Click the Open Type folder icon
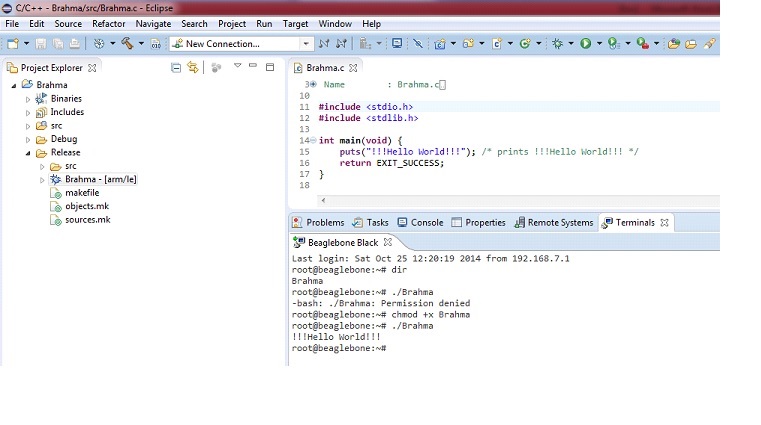The width and height of the screenshot is (761, 425). (674, 44)
